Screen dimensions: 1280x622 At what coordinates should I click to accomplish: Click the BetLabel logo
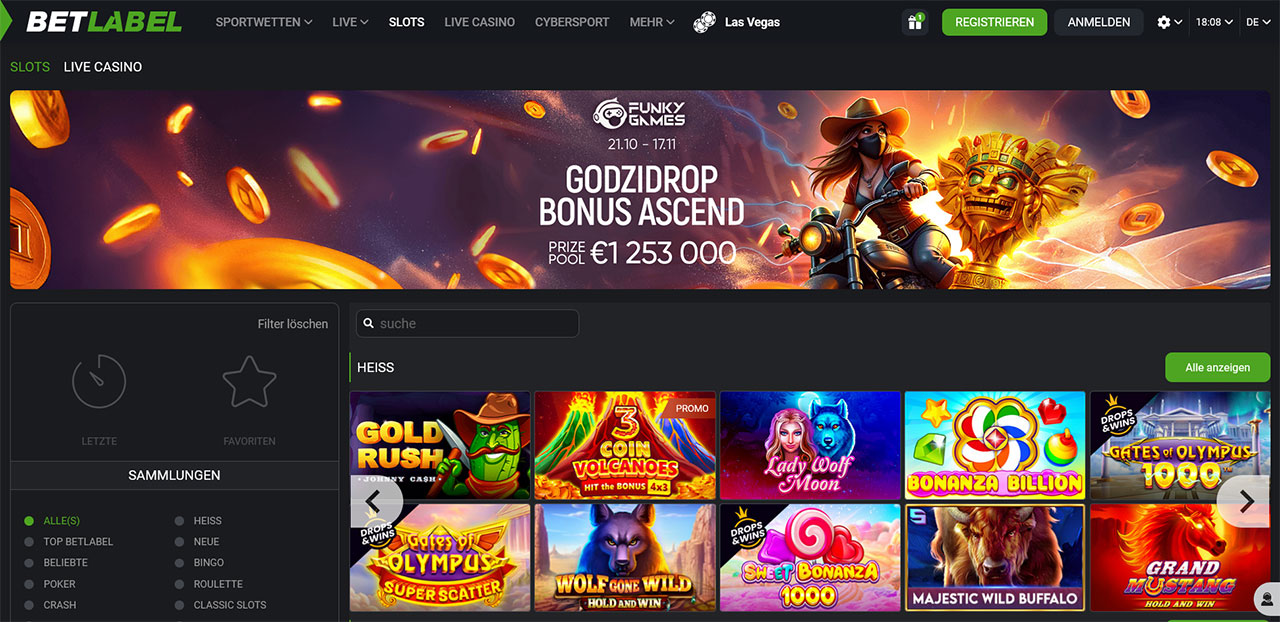pos(104,22)
